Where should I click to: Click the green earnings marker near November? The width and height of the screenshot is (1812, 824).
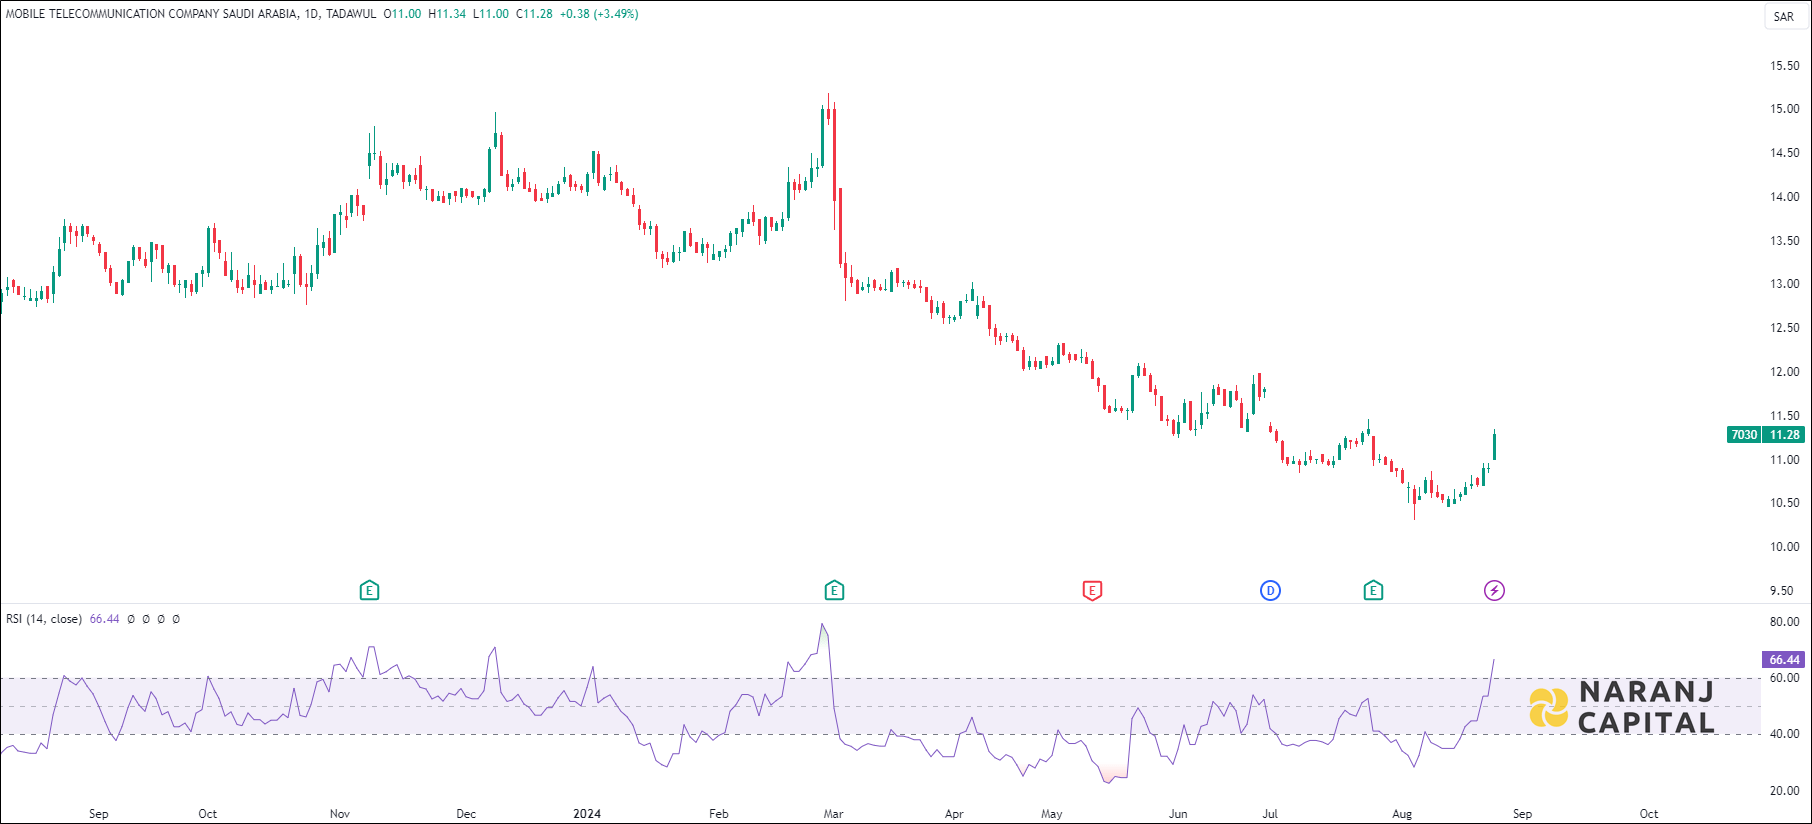[x=369, y=591]
